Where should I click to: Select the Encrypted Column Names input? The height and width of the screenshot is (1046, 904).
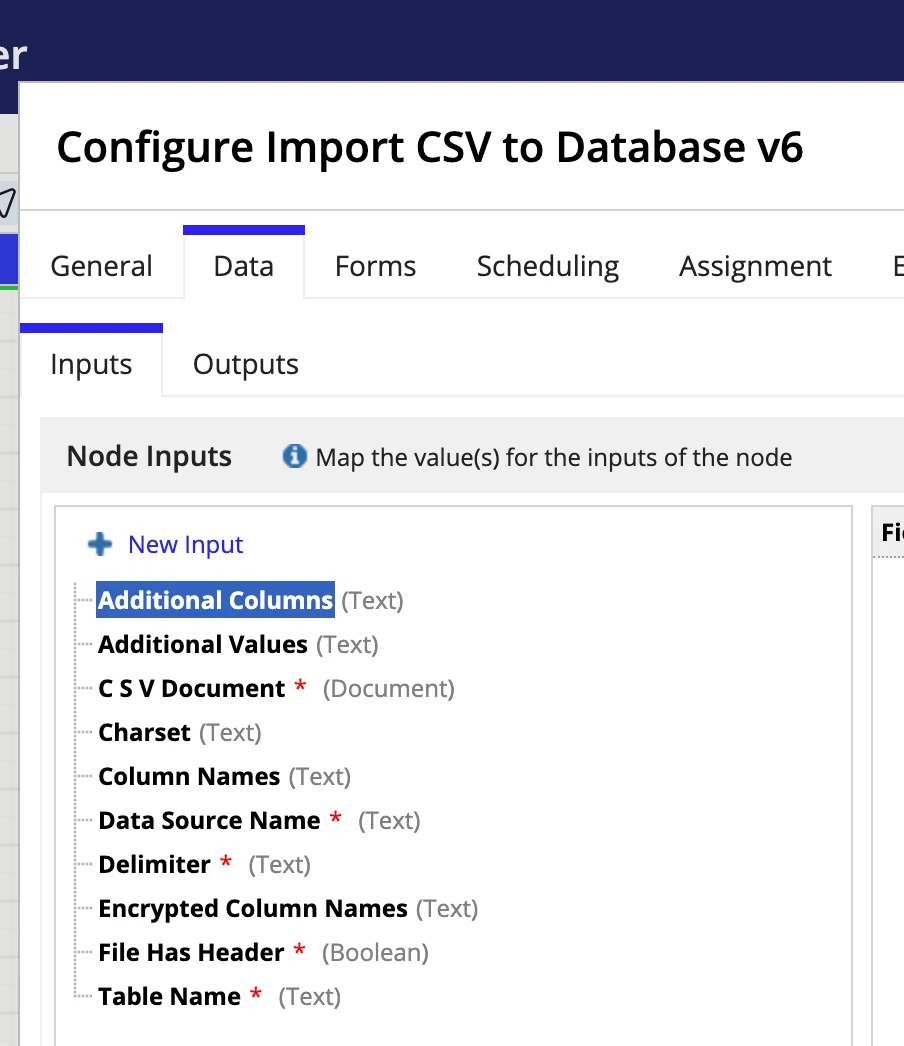pyautogui.click(x=253, y=909)
